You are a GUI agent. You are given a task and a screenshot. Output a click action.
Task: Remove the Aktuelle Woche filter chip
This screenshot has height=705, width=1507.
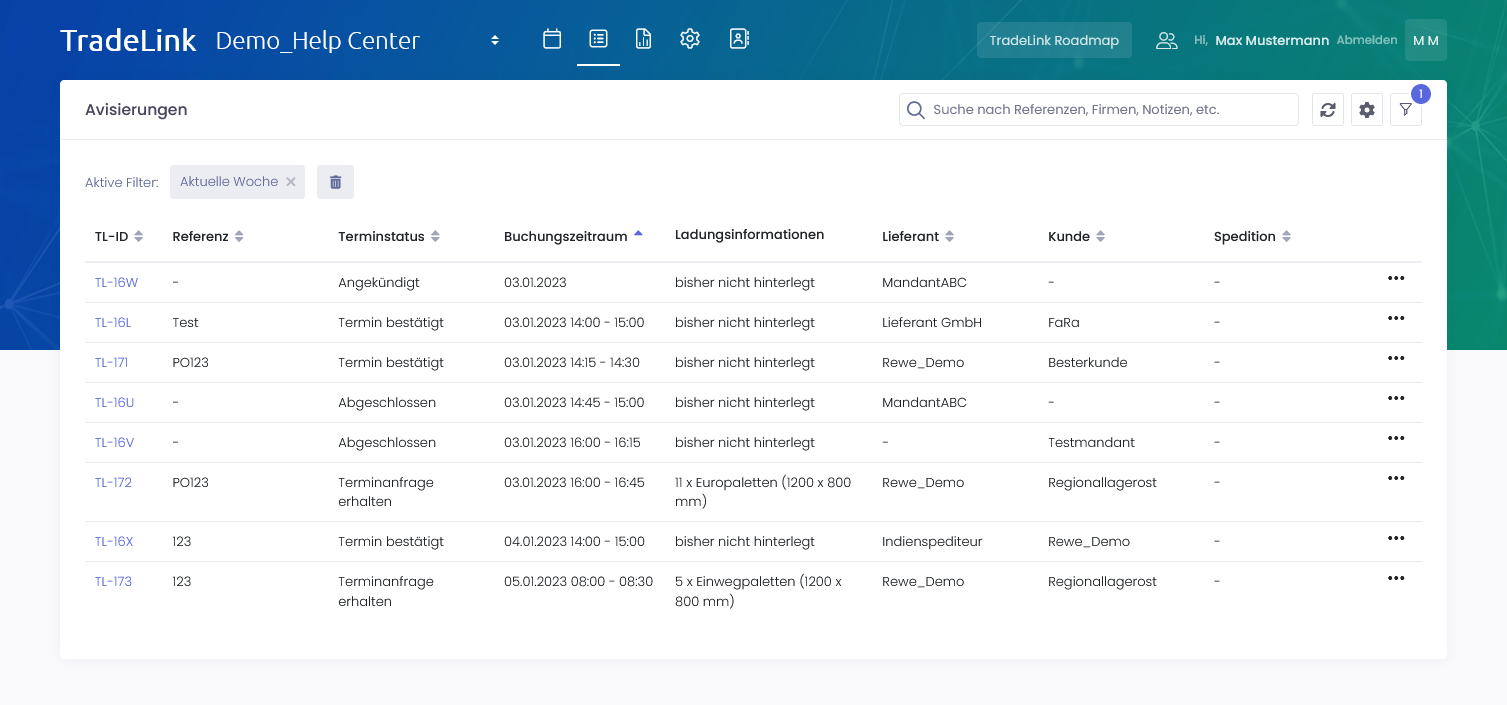point(291,182)
